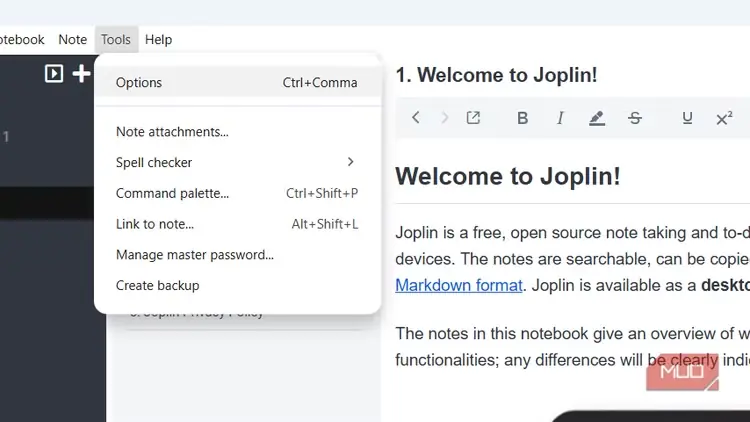Apply highlight formatting icon
The image size is (750, 422).
[x=597, y=118]
